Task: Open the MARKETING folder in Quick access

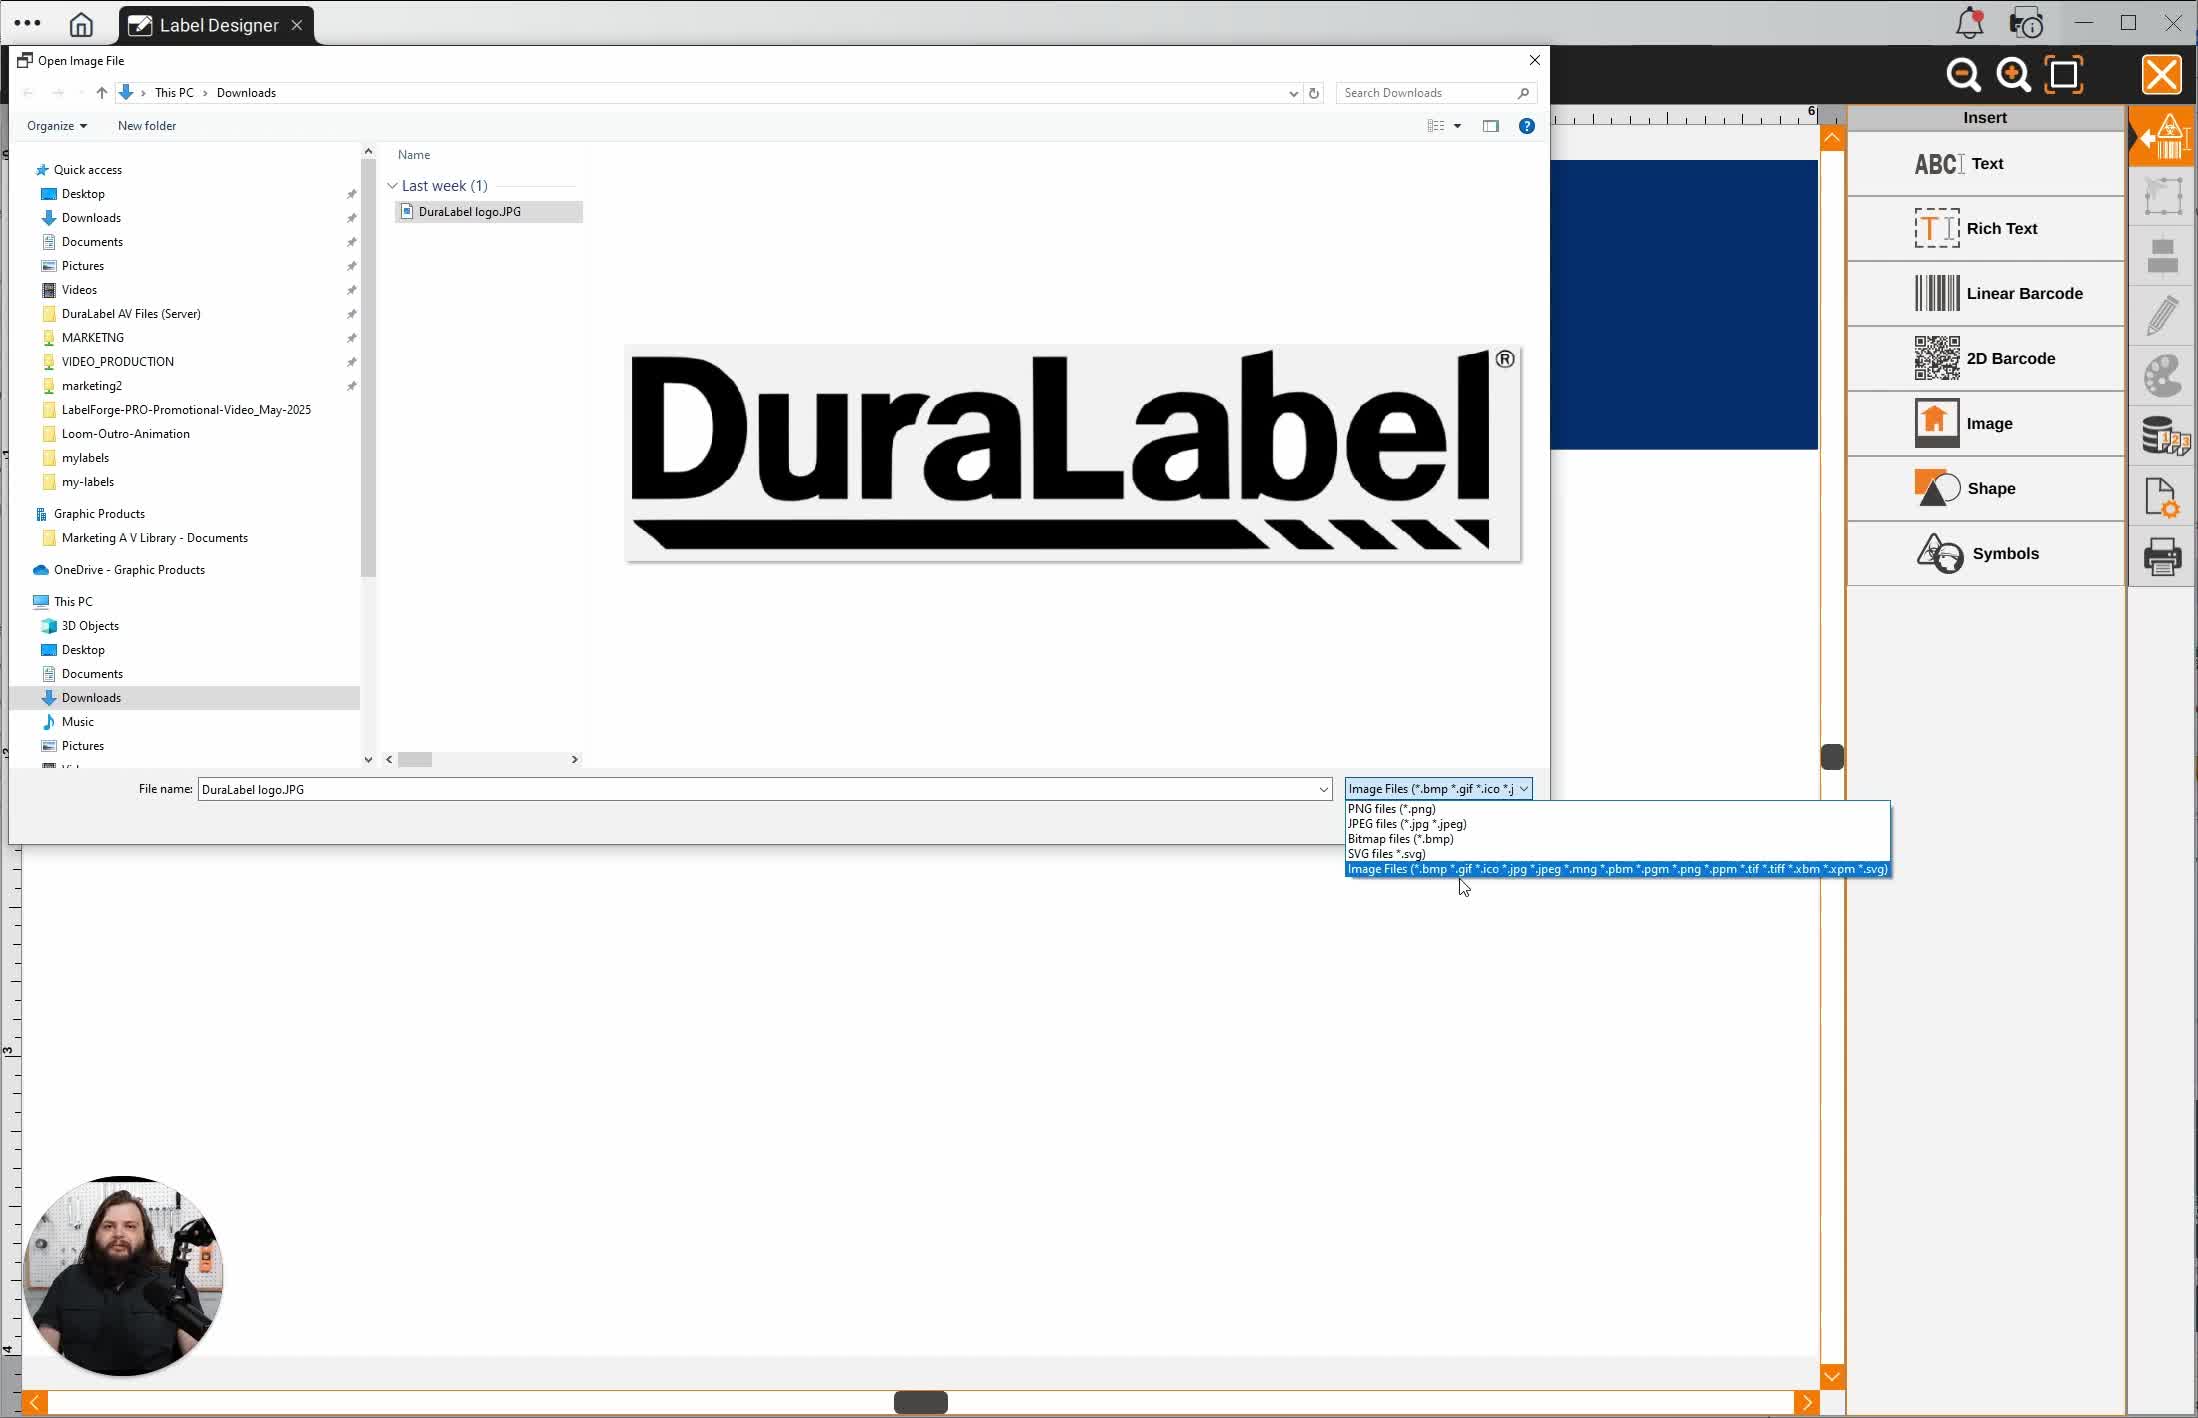Action: (x=93, y=338)
